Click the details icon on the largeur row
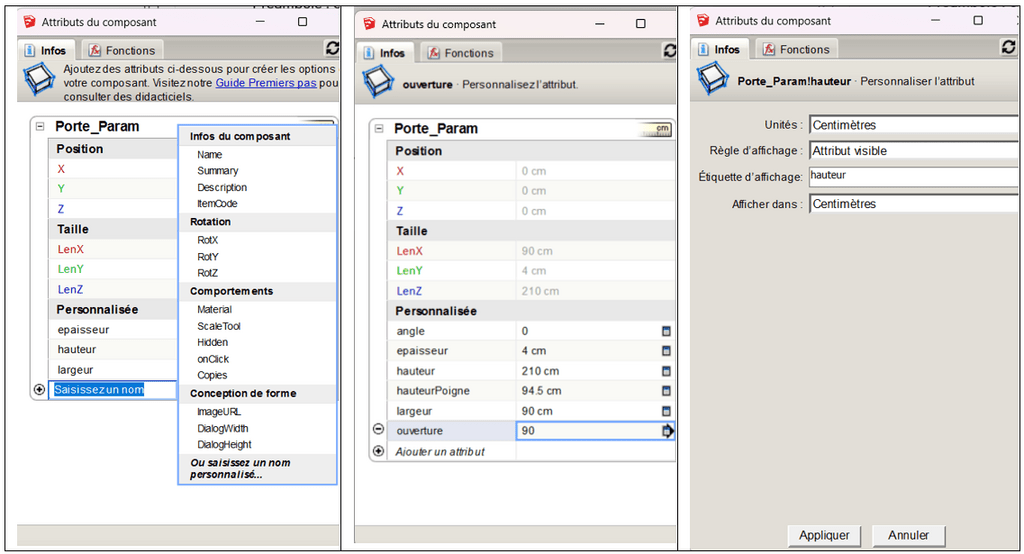1024x554 pixels. [x=666, y=411]
